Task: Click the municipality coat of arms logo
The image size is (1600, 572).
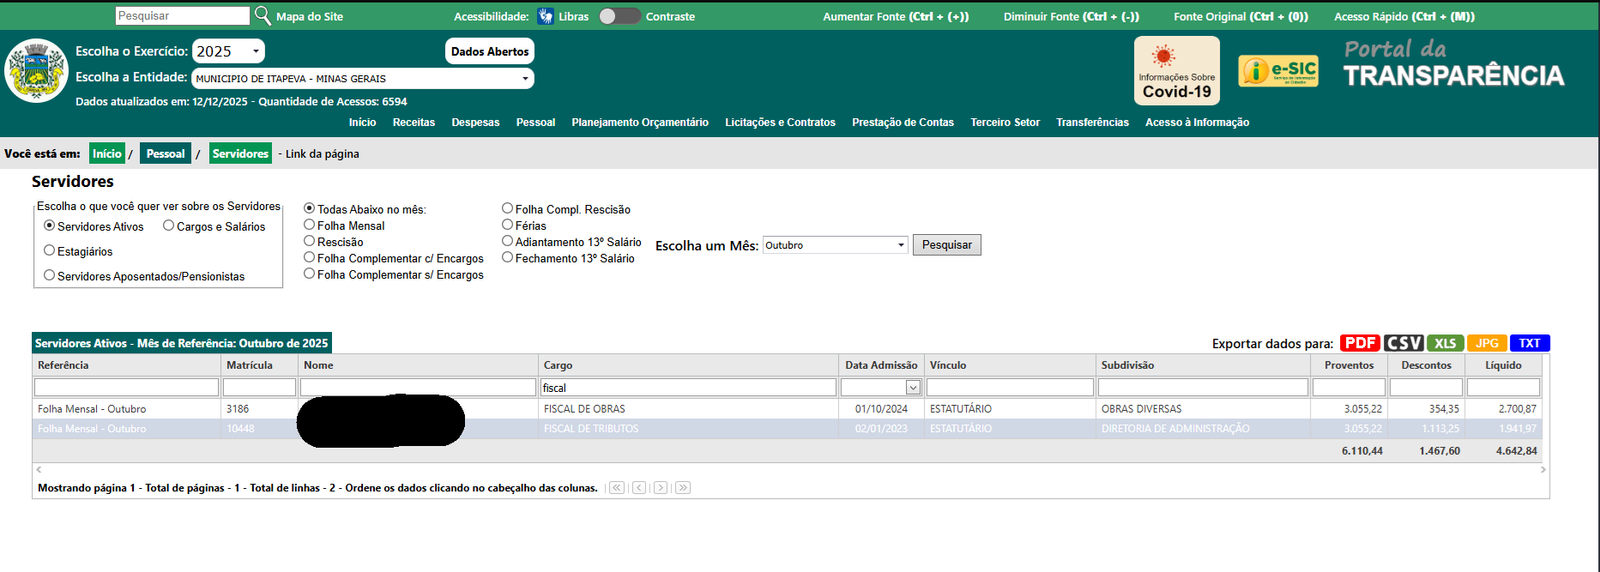Action: point(37,70)
